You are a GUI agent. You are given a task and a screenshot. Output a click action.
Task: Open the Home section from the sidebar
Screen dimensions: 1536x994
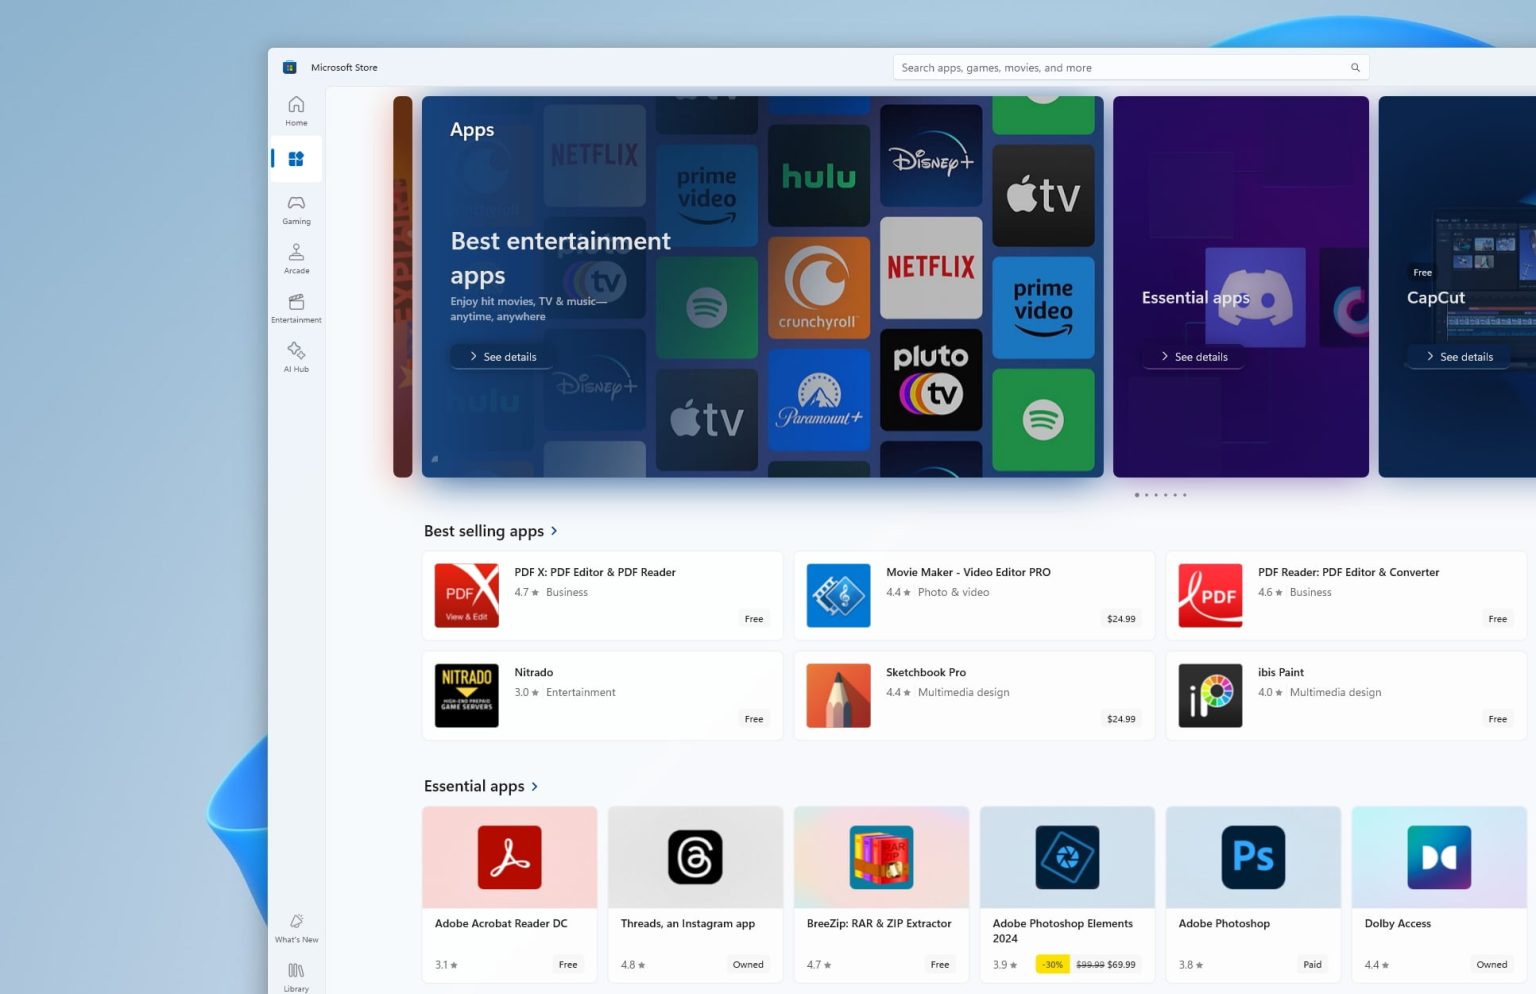pyautogui.click(x=296, y=110)
